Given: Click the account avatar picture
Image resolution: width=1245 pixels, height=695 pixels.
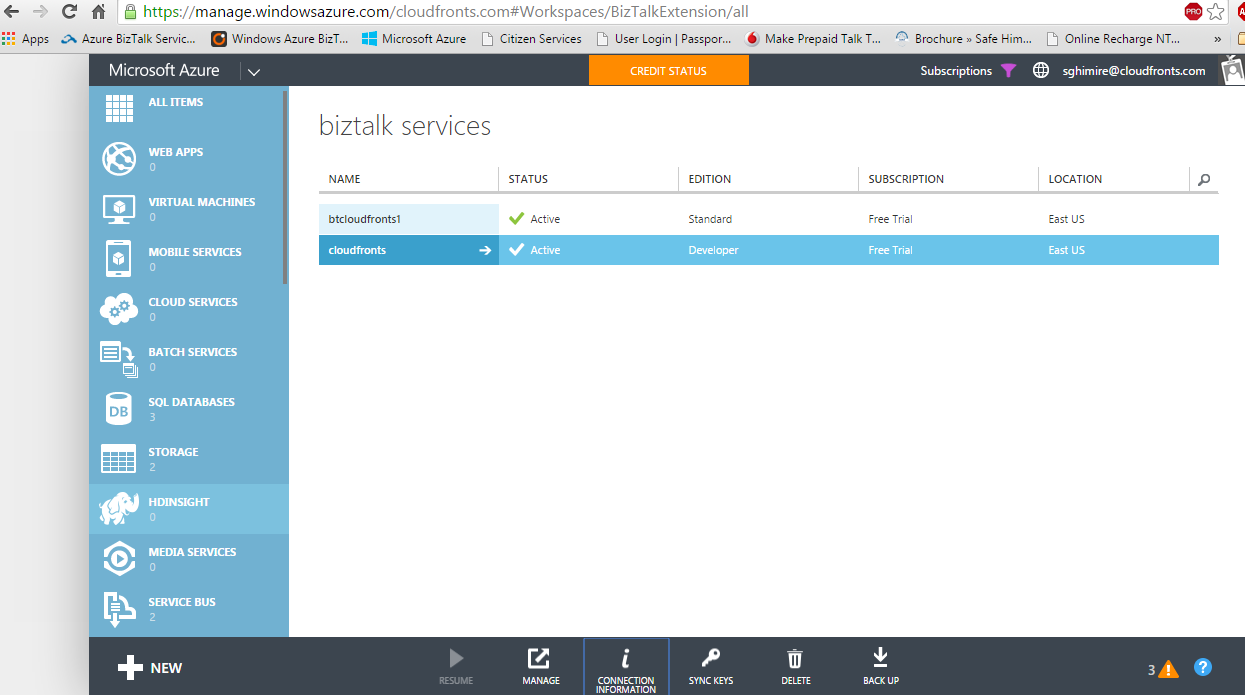Looking at the screenshot, I should point(1233,71).
